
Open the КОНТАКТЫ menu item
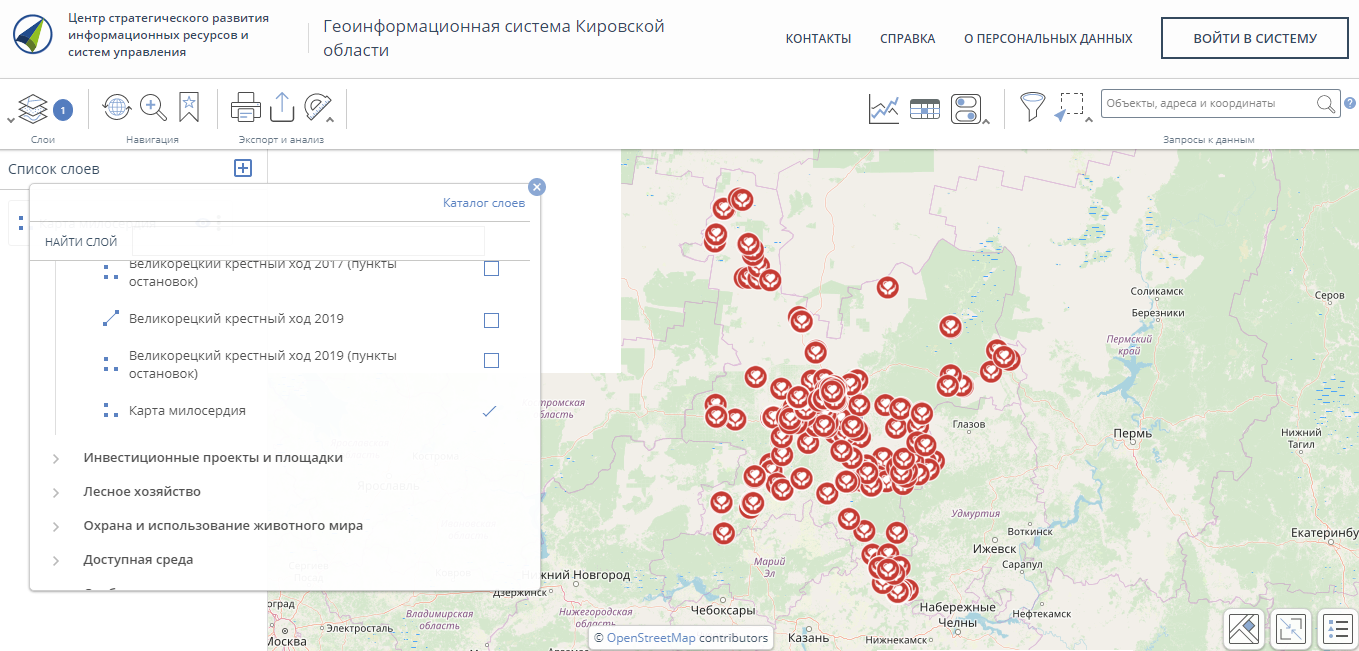(819, 38)
